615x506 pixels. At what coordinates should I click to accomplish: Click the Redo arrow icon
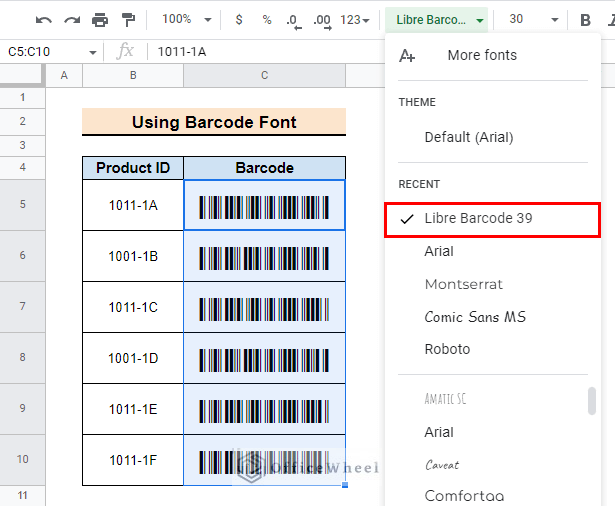pyautogui.click(x=72, y=20)
